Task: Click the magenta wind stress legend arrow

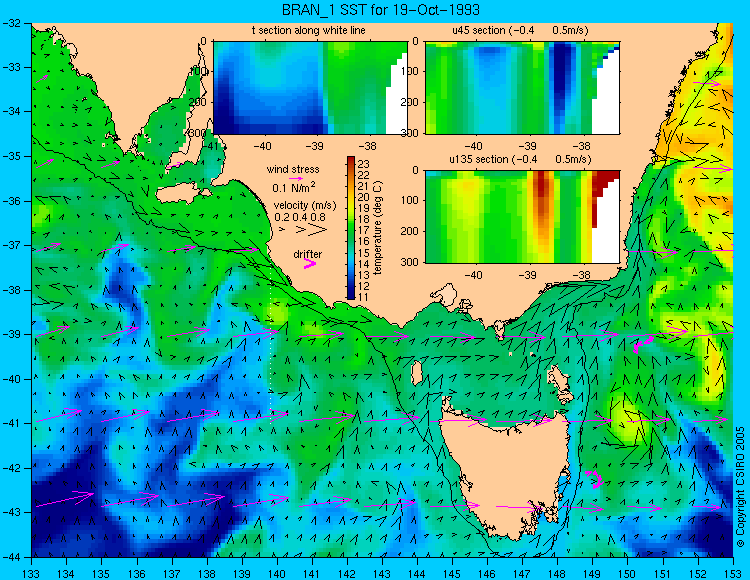Action: (x=295, y=178)
